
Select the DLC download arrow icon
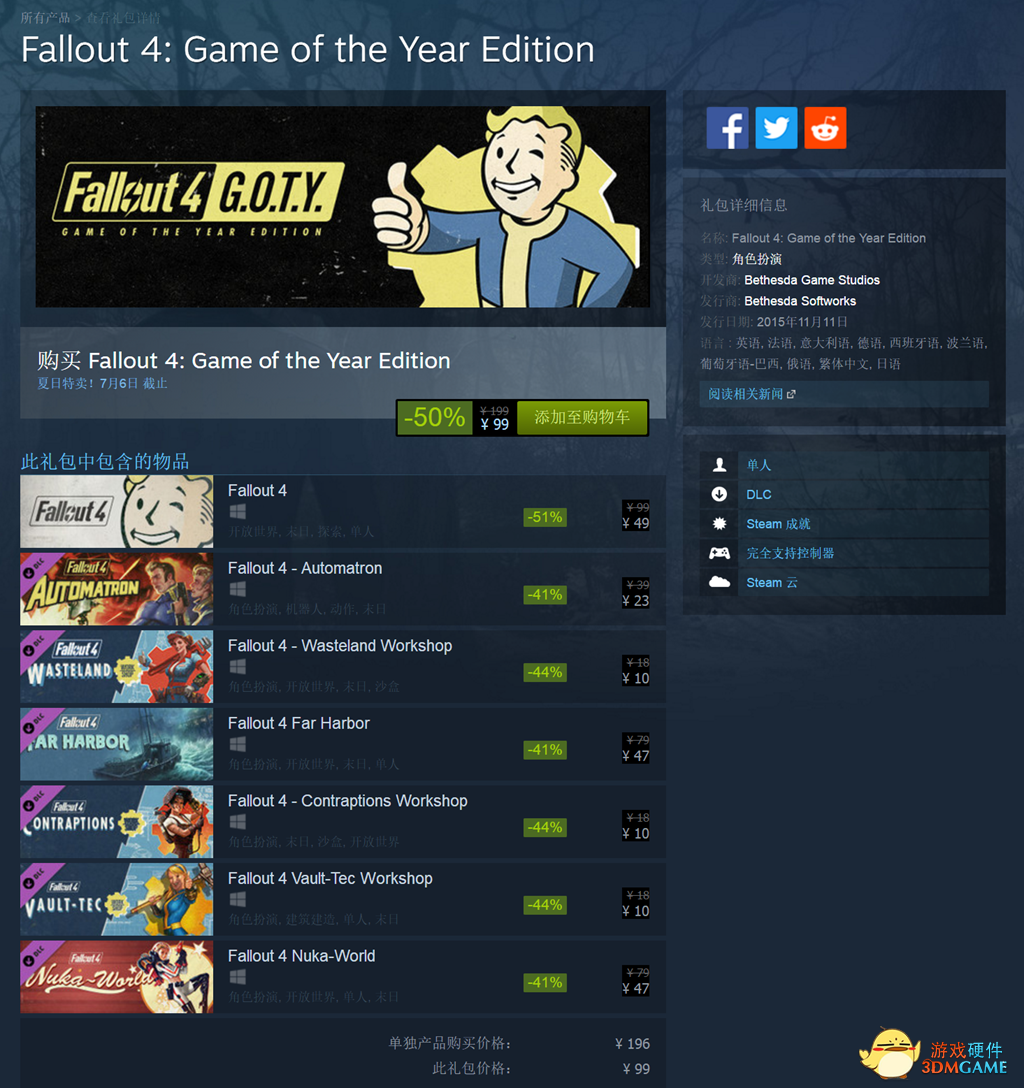tap(719, 494)
